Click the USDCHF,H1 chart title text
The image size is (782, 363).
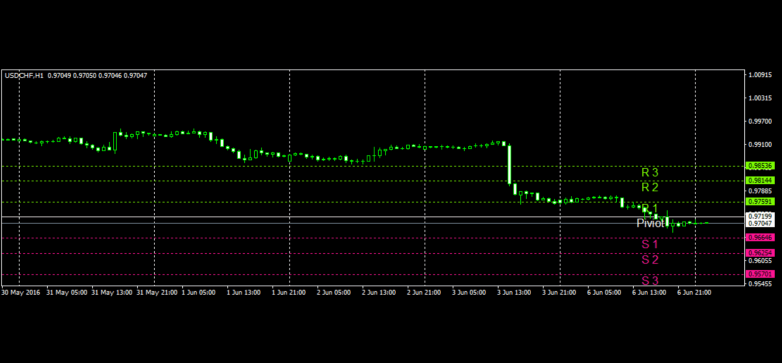pos(24,75)
